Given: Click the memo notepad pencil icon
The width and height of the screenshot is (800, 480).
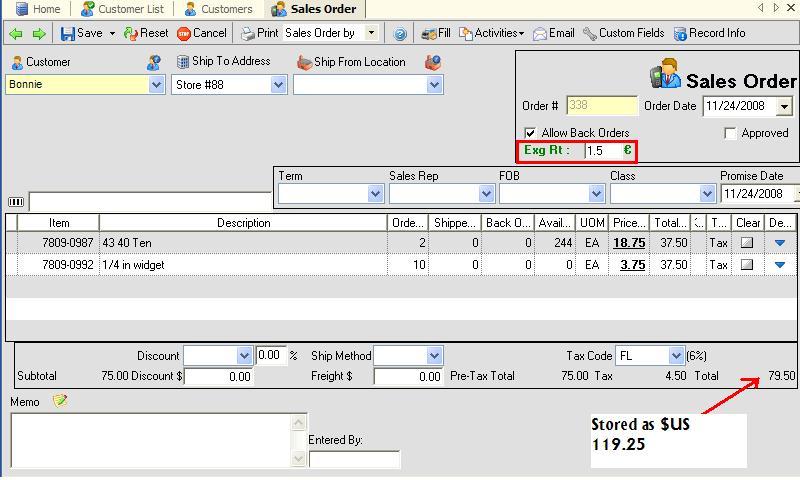Looking at the screenshot, I should (x=60, y=401).
